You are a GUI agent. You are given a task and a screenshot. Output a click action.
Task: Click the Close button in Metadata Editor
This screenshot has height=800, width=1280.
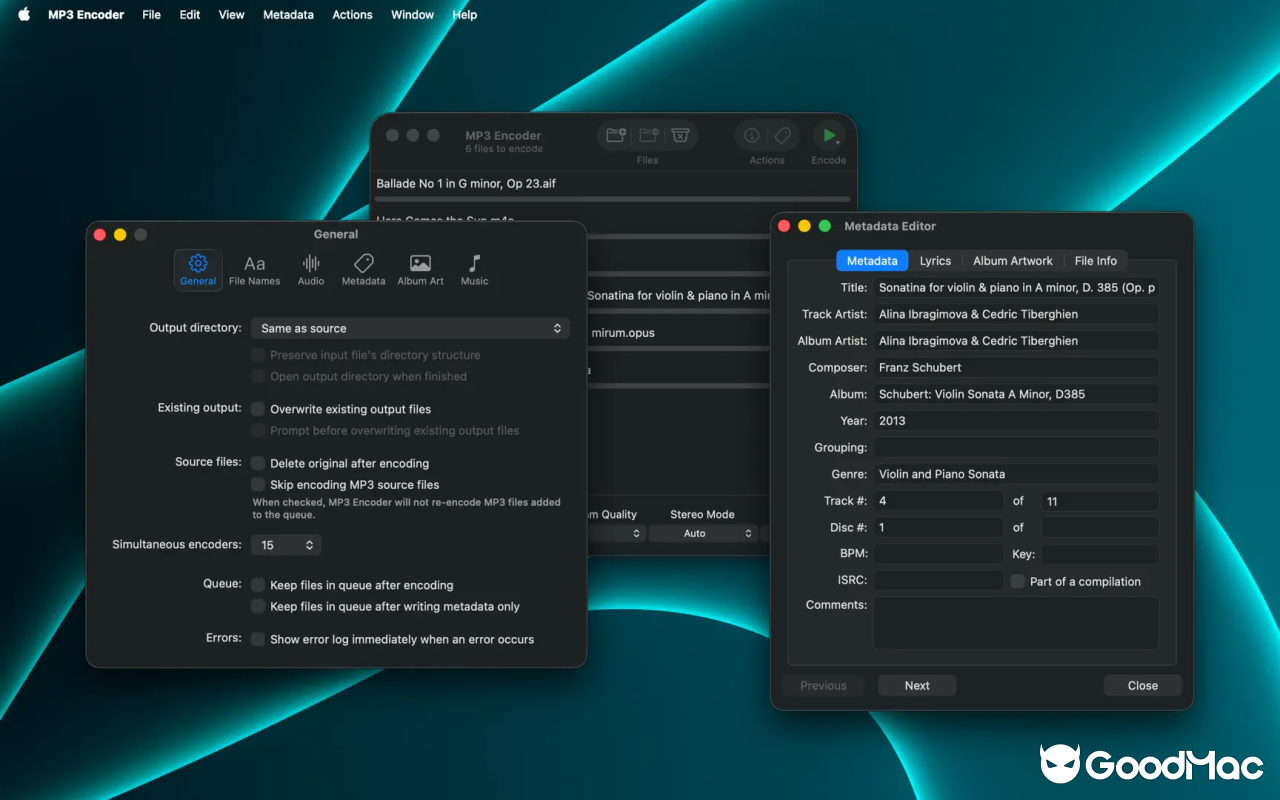(1142, 685)
